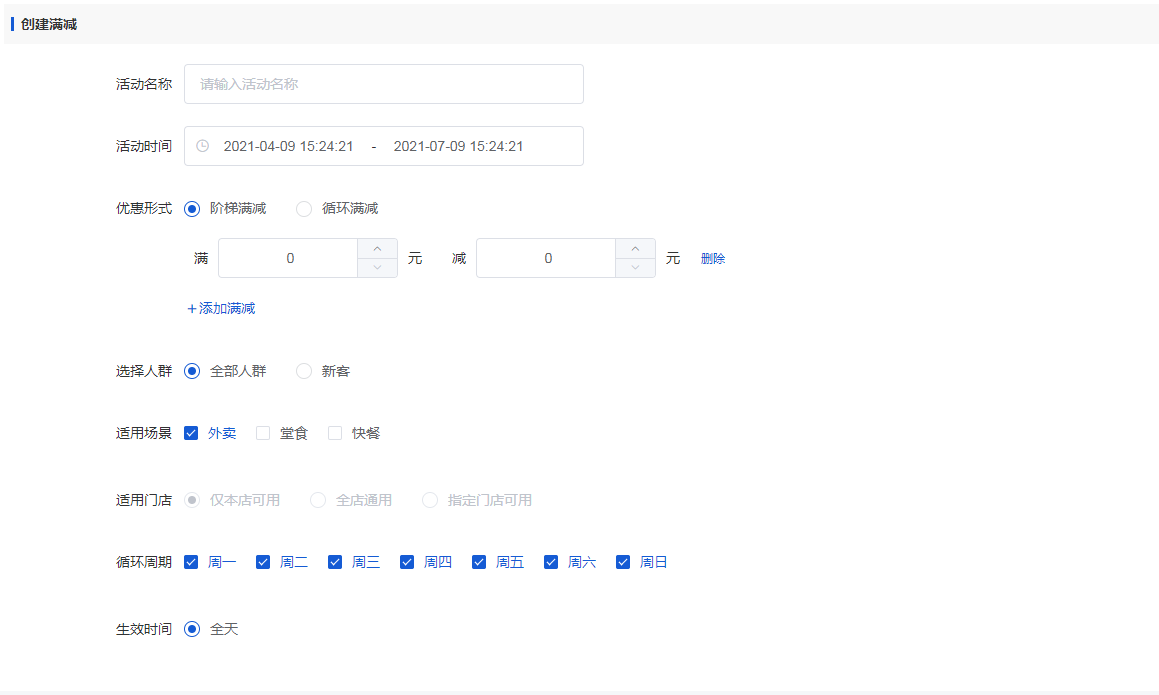Screen dimensions: 1159x695
Task: Uncheck 周日 checkbox
Action: point(623,563)
